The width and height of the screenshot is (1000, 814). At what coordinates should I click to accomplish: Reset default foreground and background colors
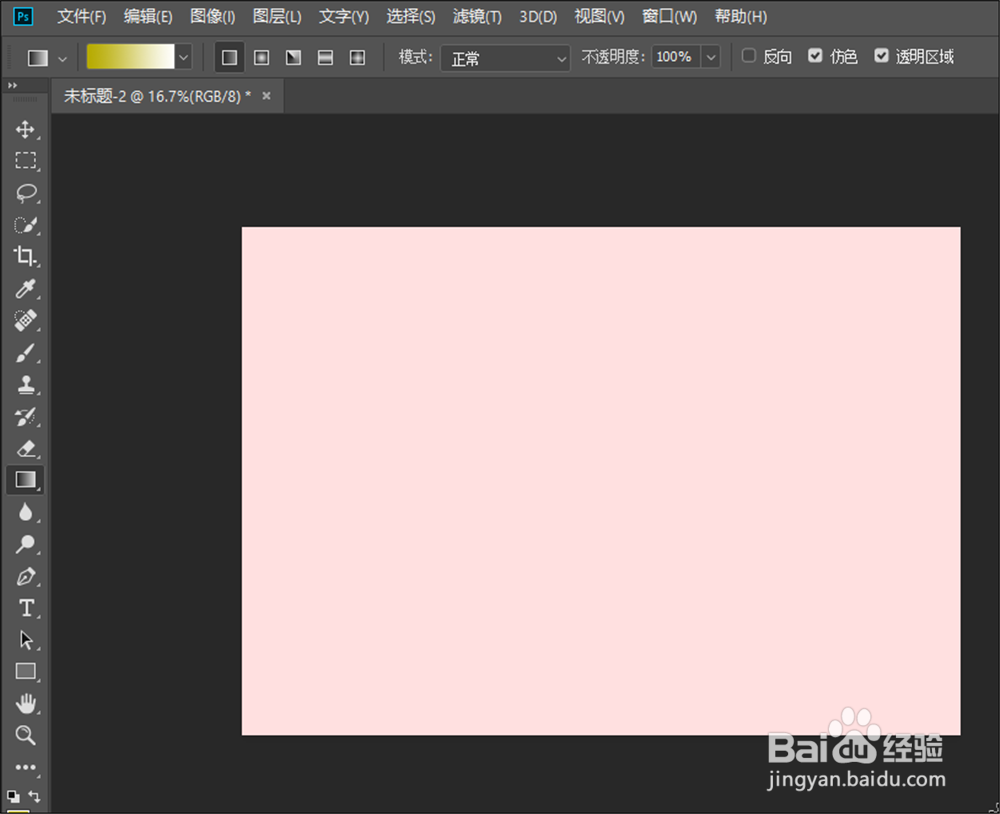coord(13,796)
